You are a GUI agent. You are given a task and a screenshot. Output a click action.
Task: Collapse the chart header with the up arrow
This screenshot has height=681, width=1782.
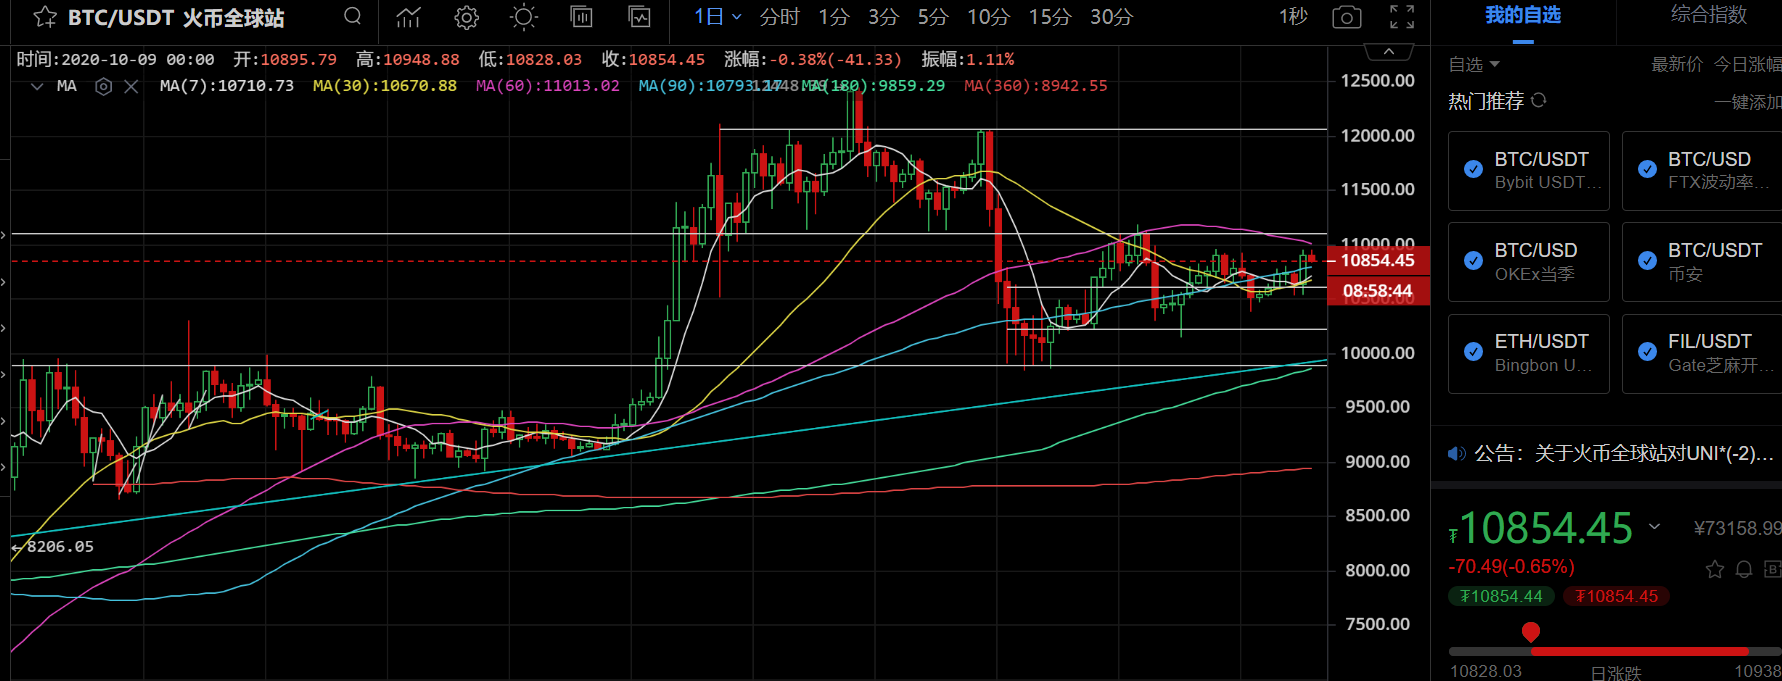(x=1388, y=51)
